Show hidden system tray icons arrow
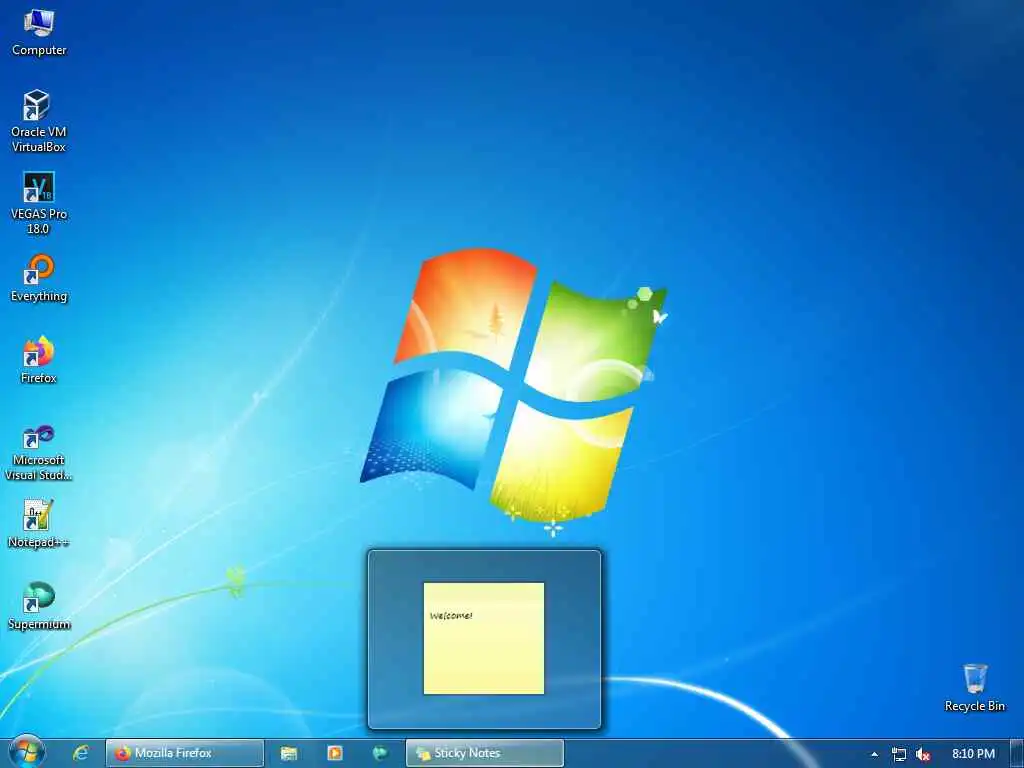This screenshot has width=1024, height=768. pyautogui.click(x=874, y=754)
